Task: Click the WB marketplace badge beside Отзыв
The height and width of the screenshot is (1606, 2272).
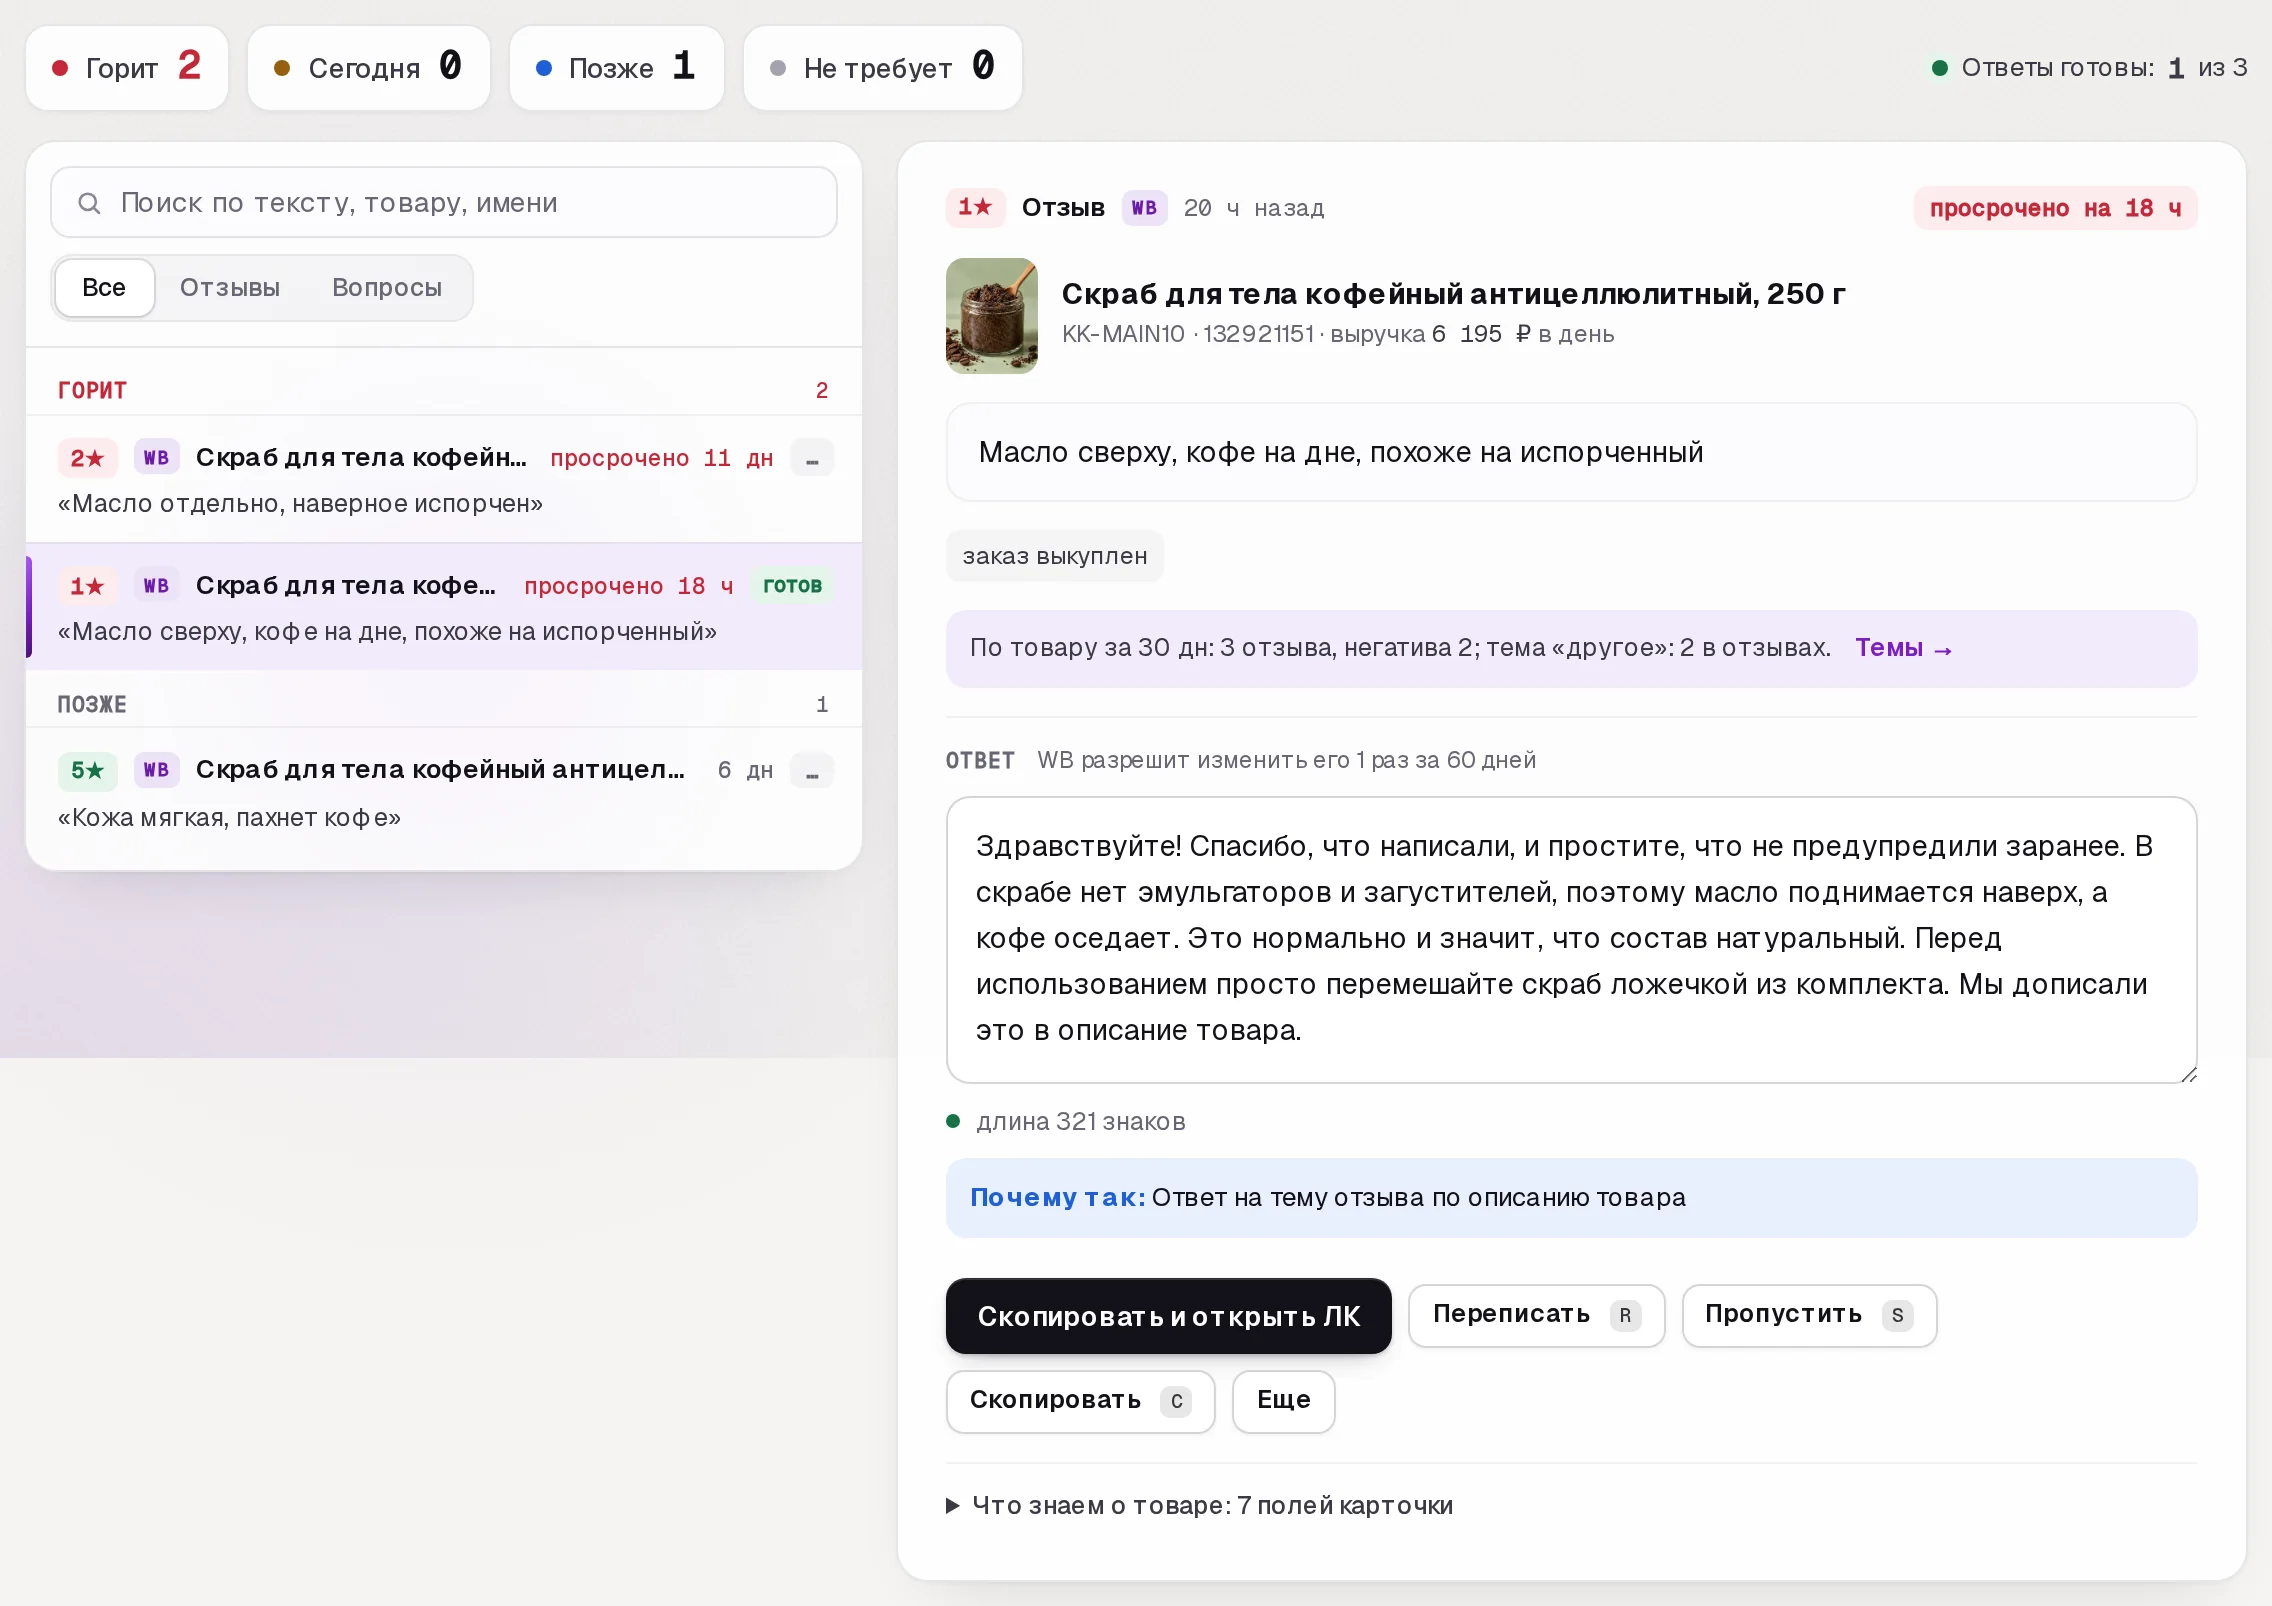Action: point(1144,208)
